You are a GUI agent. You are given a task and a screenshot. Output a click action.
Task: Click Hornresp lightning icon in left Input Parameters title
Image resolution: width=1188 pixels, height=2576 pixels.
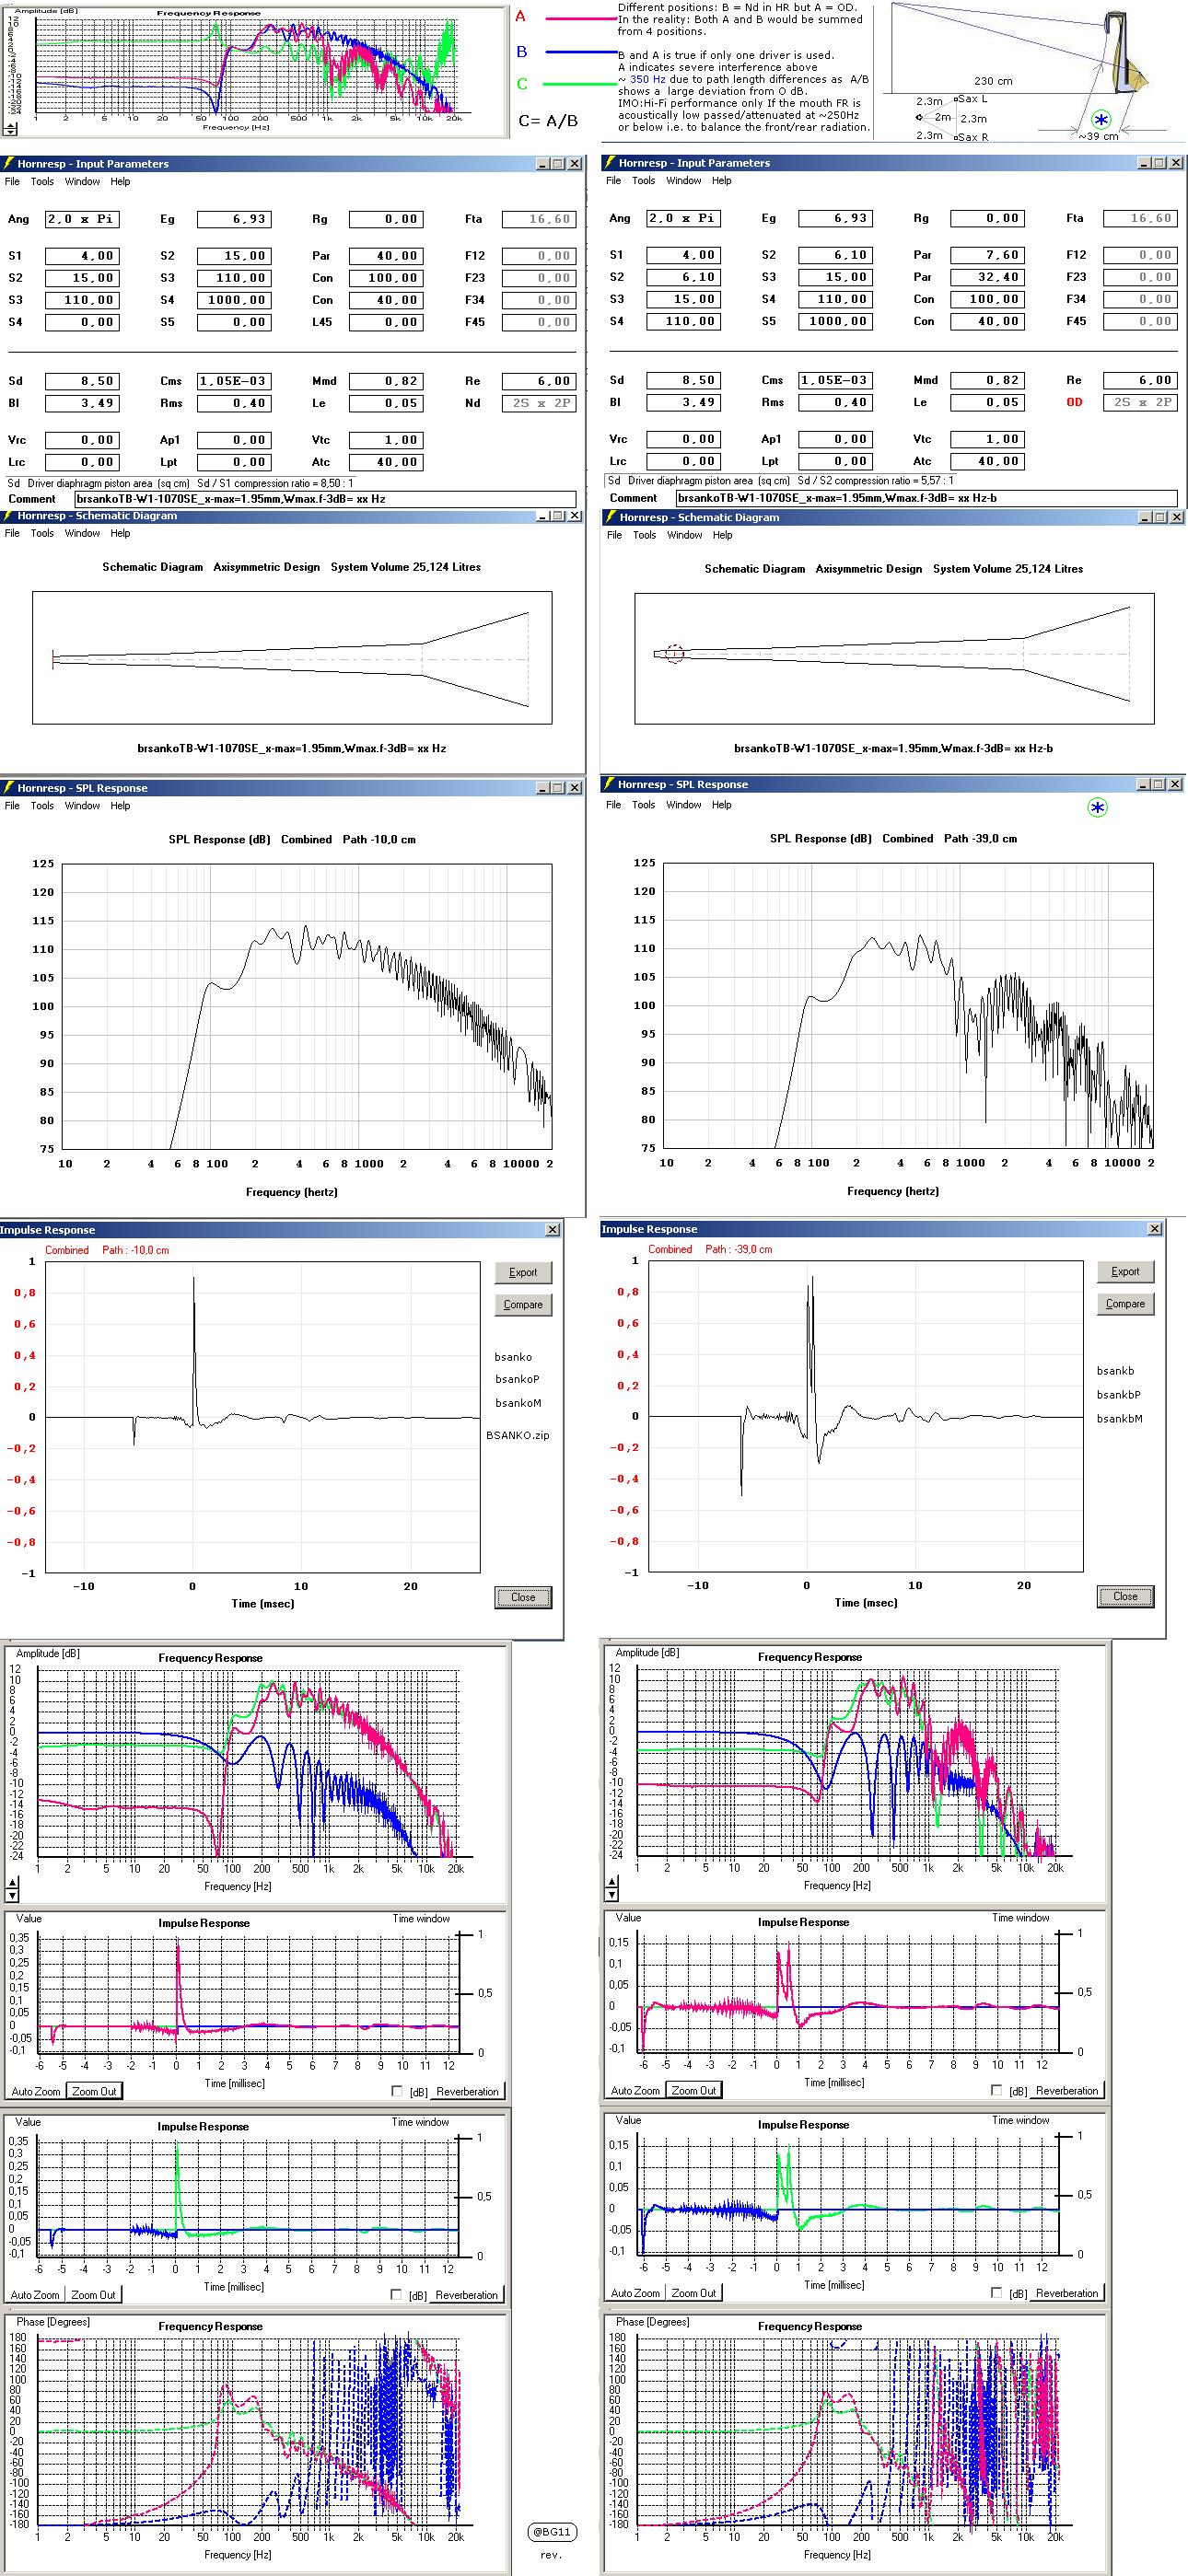8,163
